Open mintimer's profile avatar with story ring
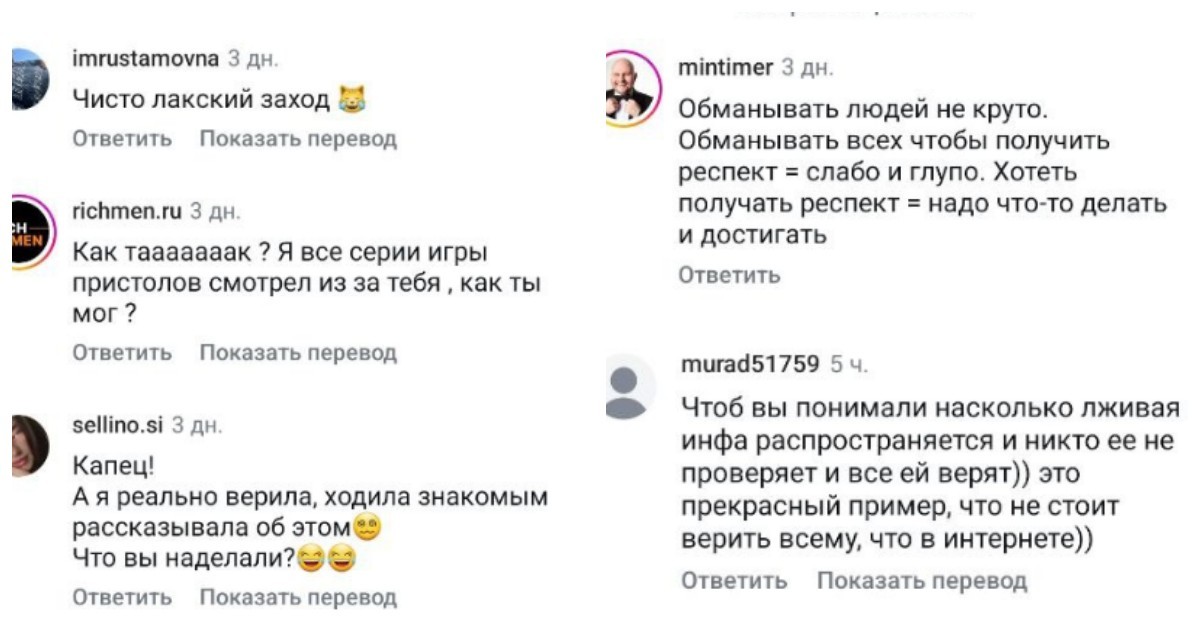Viewport: 1200px width, 630px height. point(631,88)
